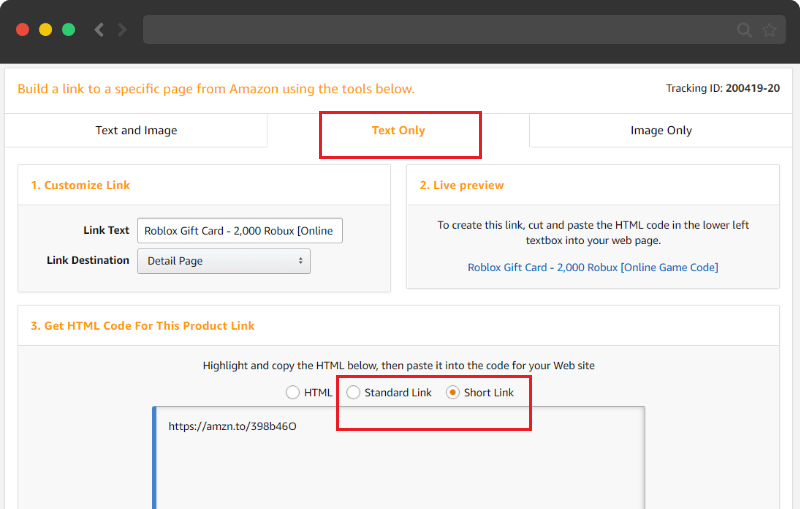Click the browser forward arrow

click(x=122, y=30)
